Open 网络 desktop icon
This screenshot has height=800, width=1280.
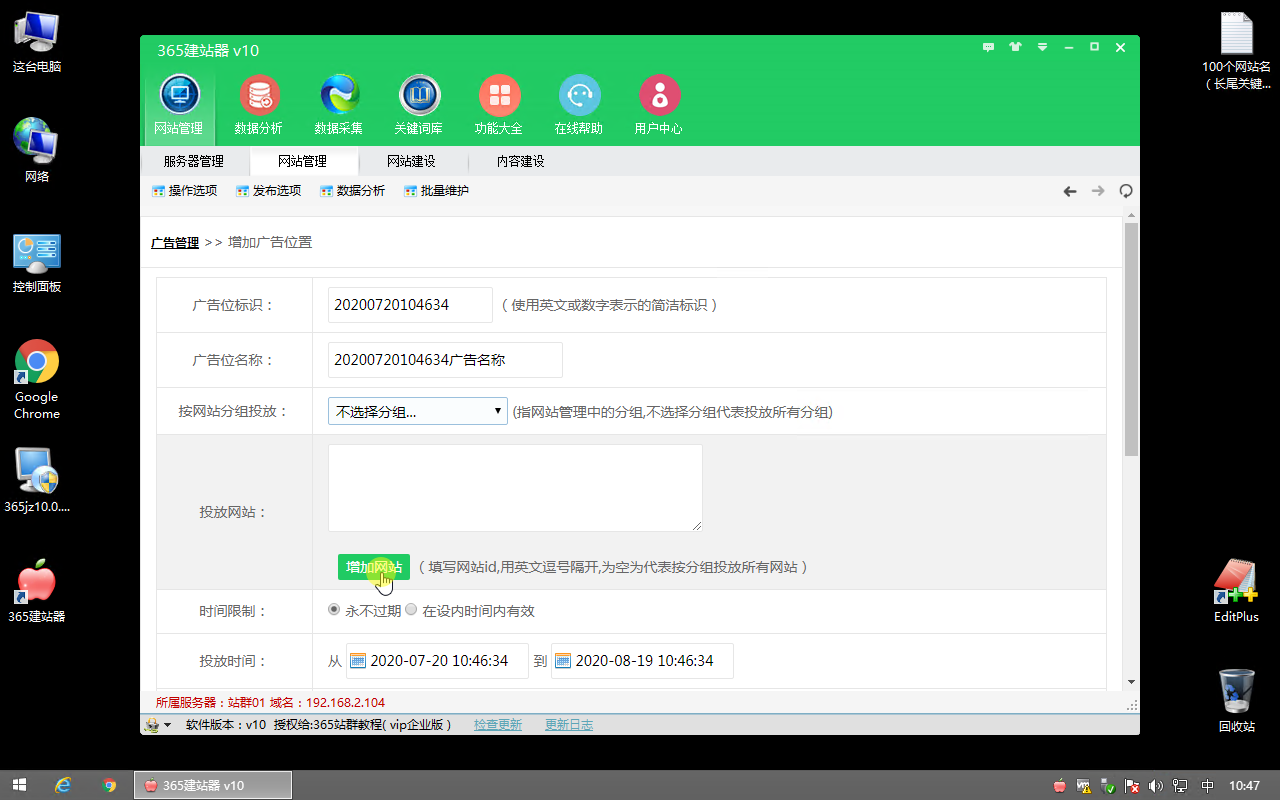[37, 150]
